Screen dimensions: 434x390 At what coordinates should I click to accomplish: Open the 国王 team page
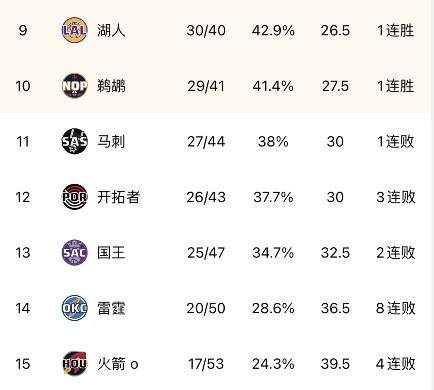click(111, 253)
